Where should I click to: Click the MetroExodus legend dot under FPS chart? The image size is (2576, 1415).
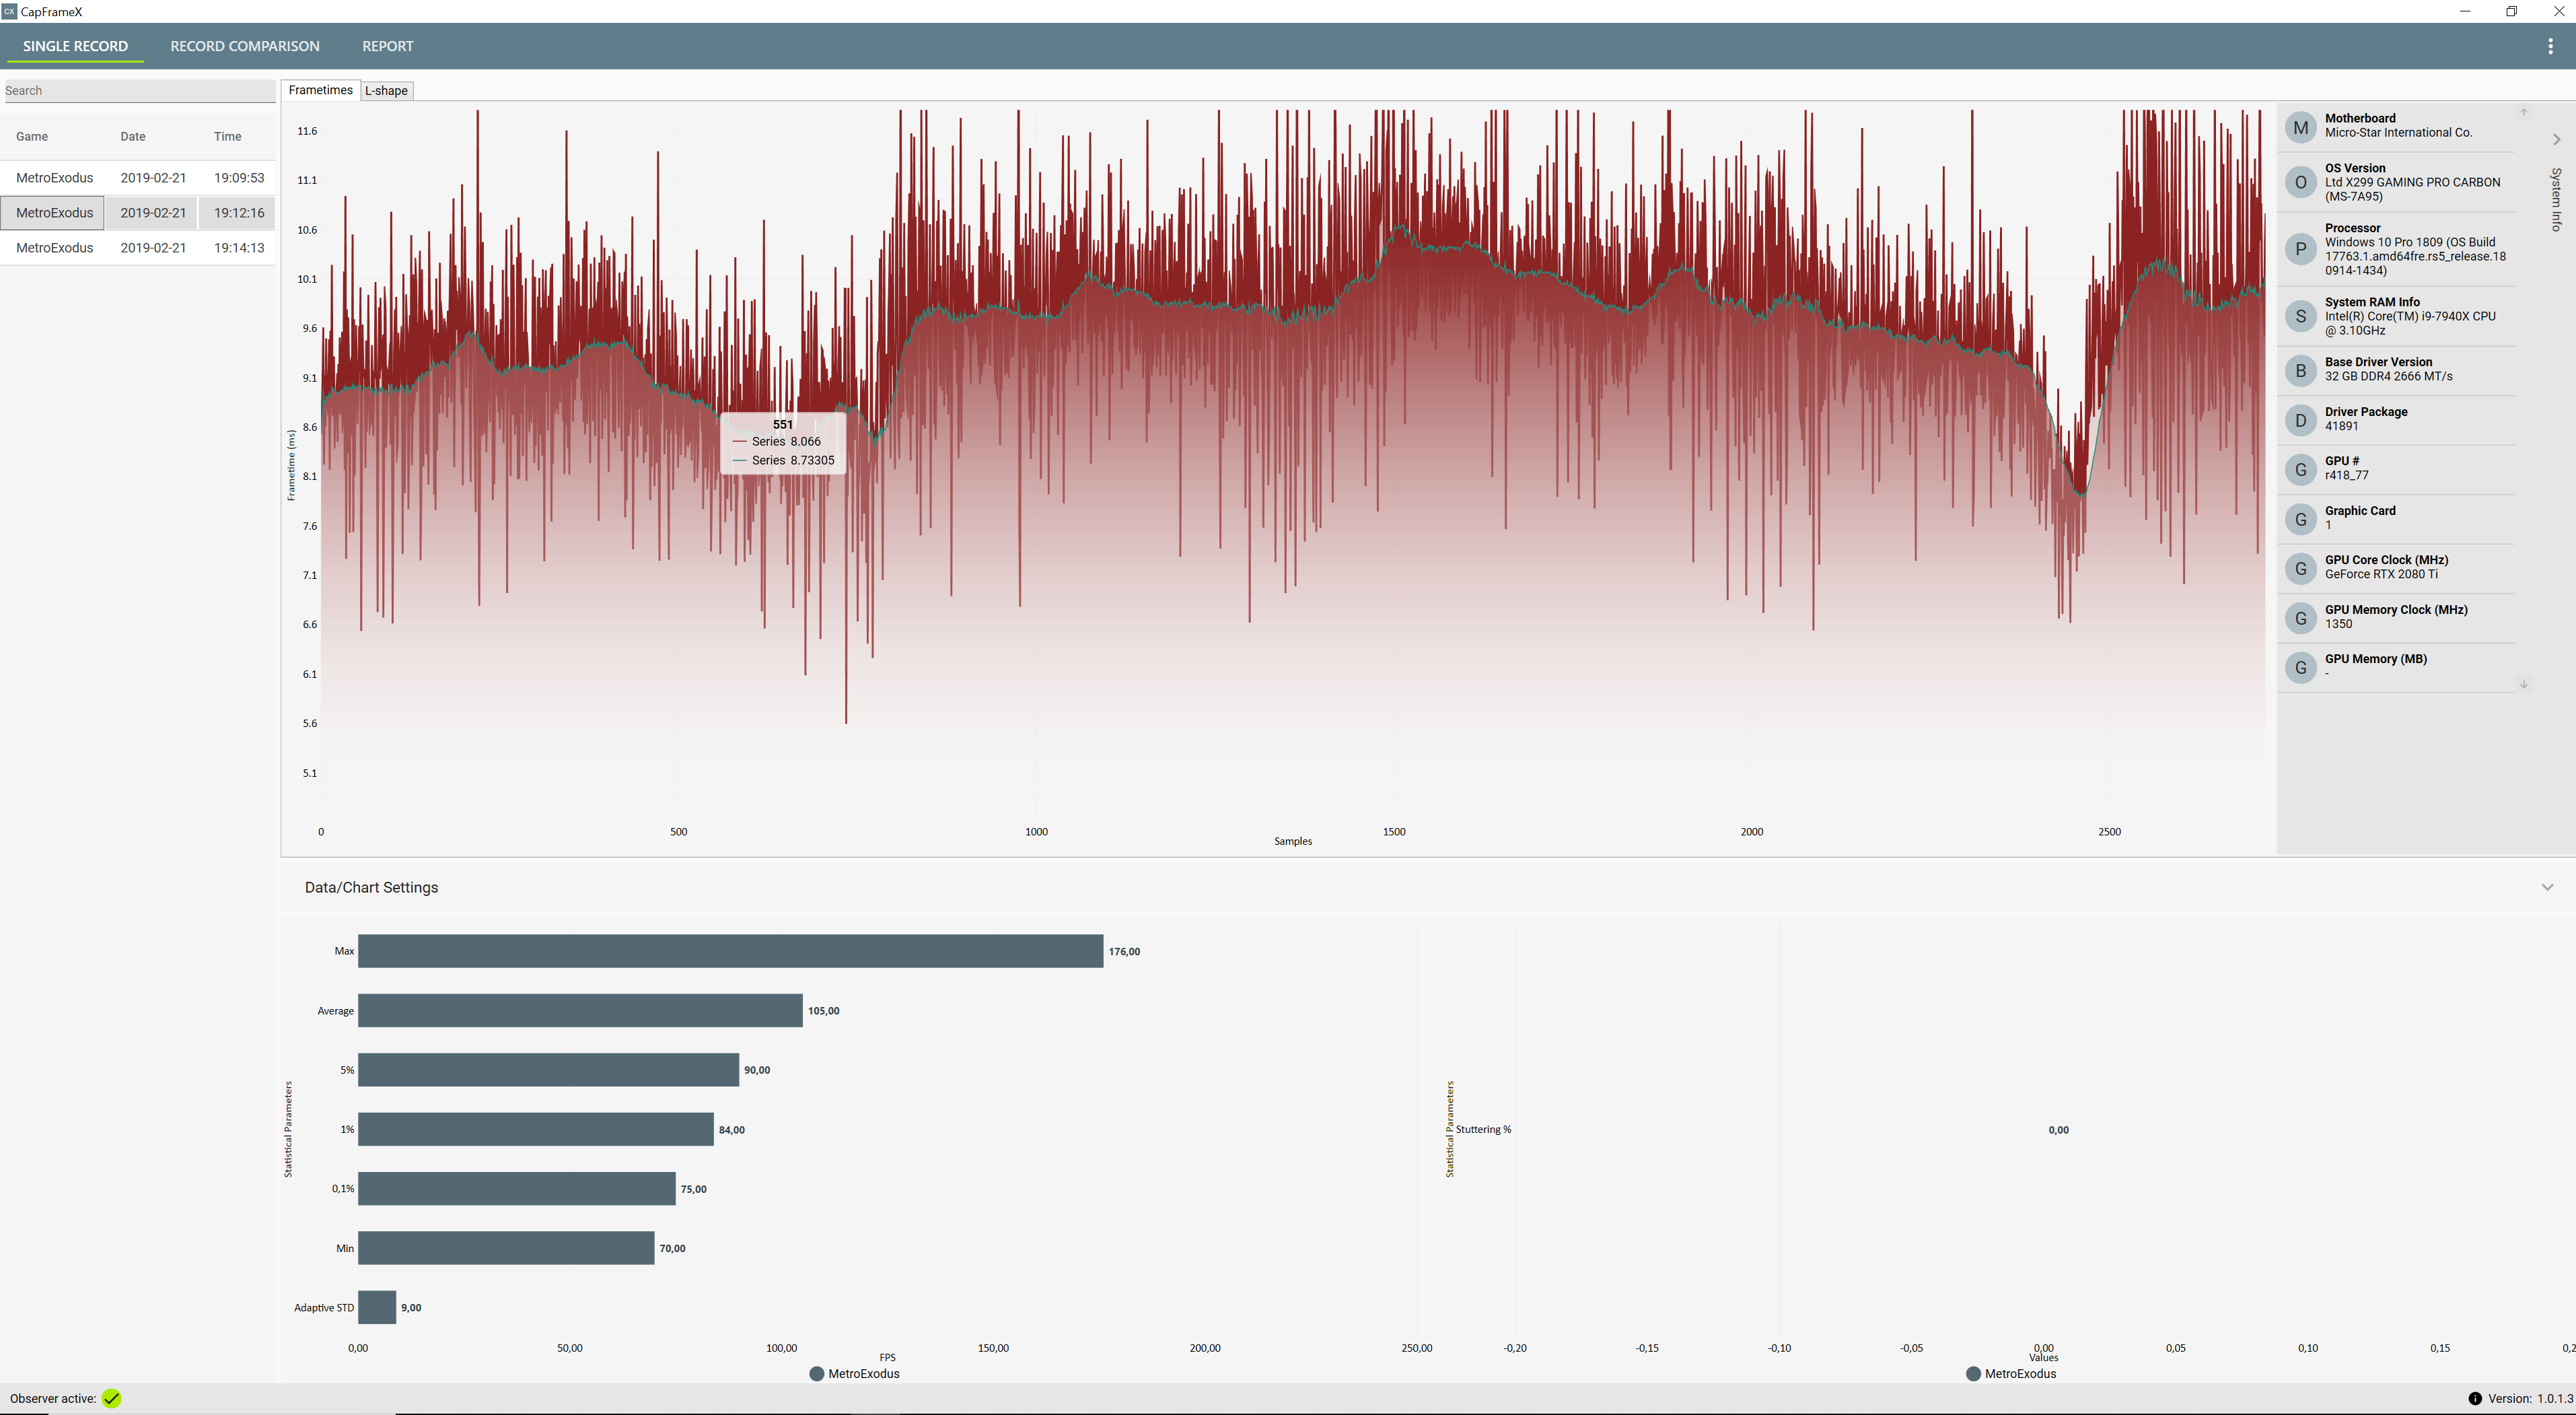(x=816, y=1373)
